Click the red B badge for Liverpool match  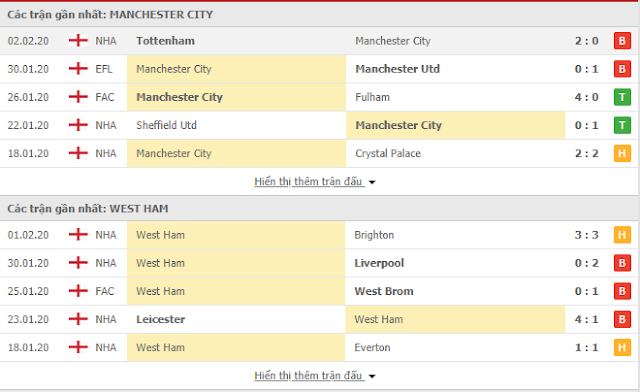tap(622, 263)
